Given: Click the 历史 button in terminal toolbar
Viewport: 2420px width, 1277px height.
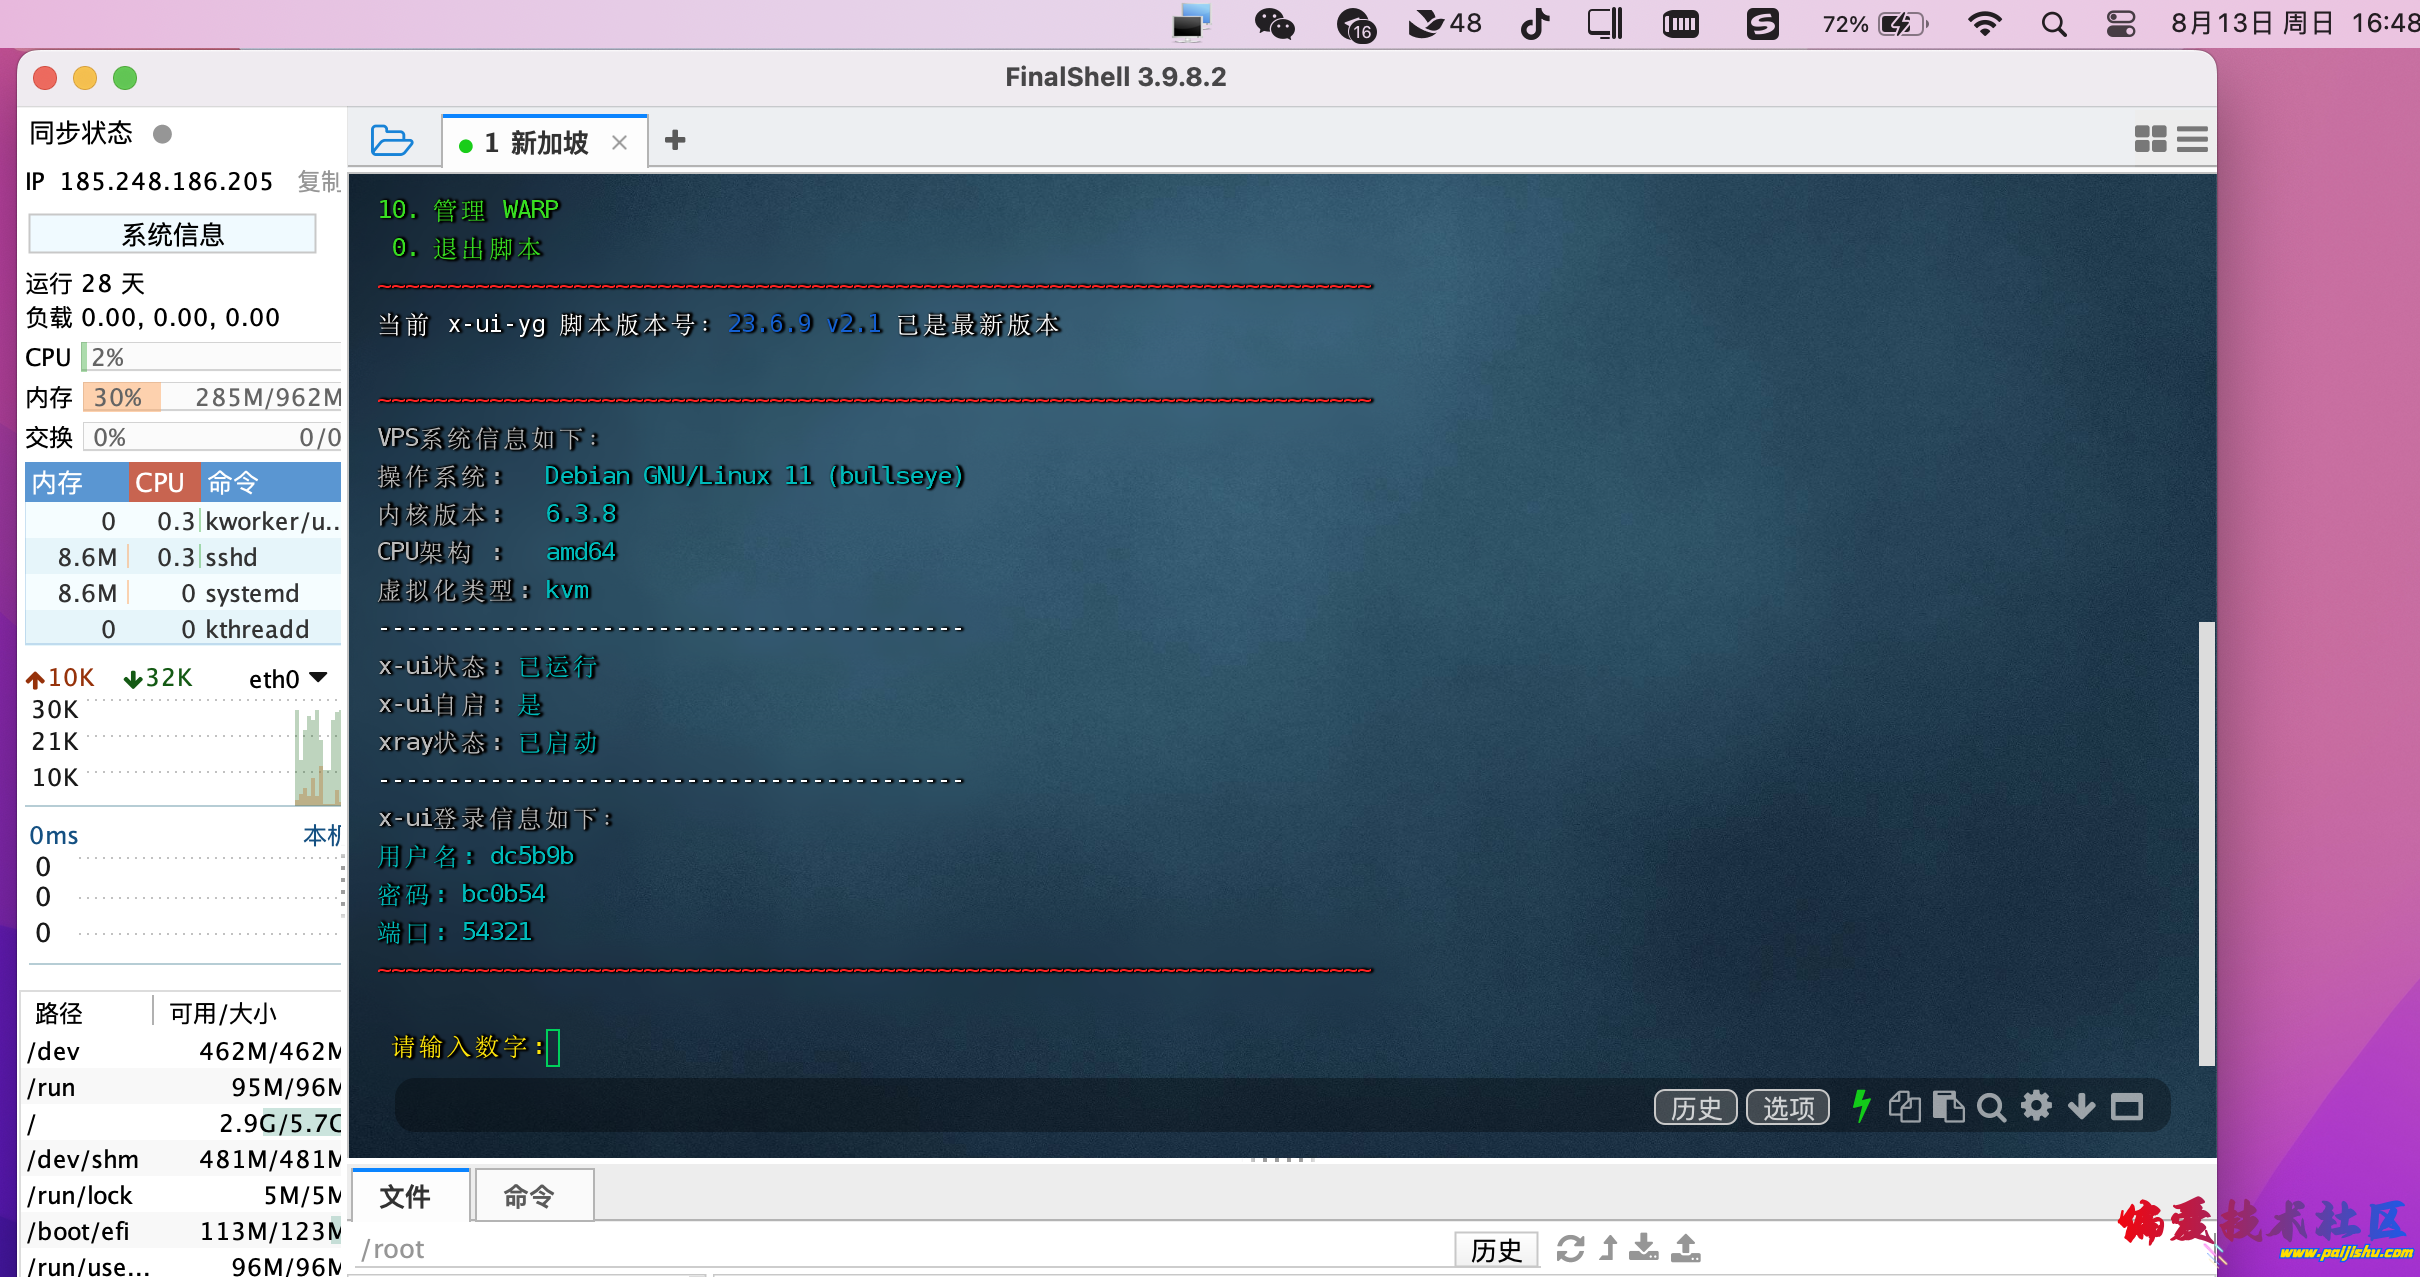Looking at the screenshot, I should [1693, 1104].
